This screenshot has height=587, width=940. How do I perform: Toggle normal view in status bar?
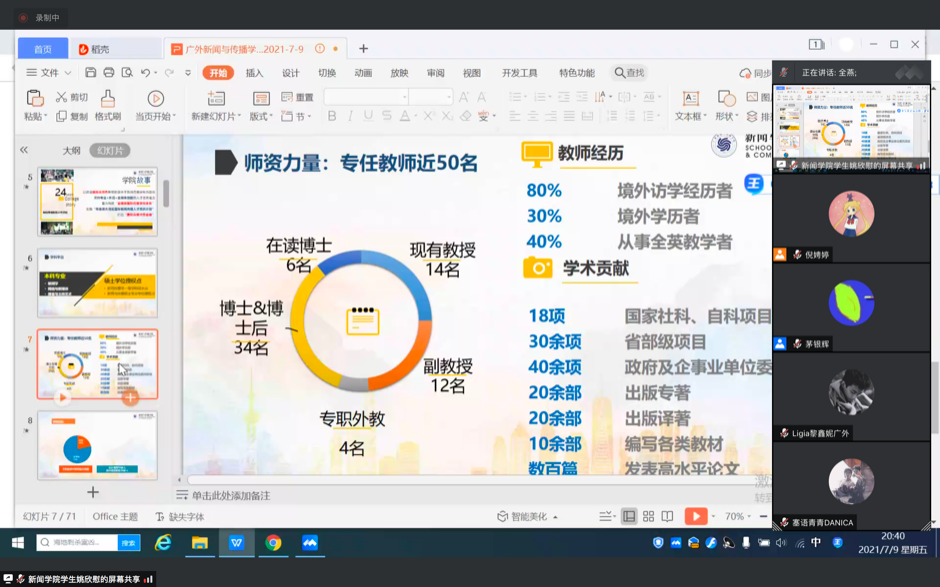[x=629, y=516]
